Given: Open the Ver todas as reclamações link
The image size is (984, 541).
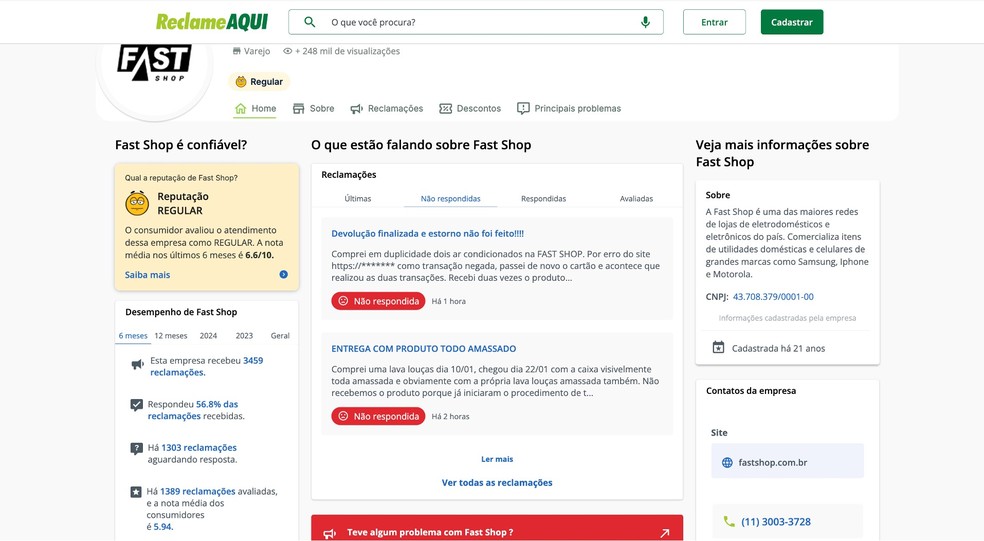Looking at the screenshot, I should click(497, 483).
